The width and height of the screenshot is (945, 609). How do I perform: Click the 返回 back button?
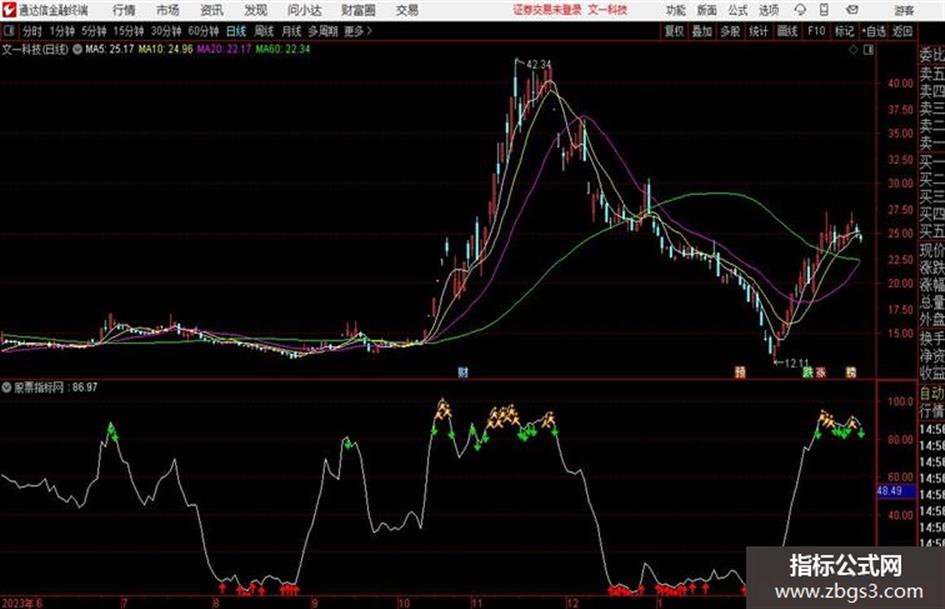click(x=902, y=31)
